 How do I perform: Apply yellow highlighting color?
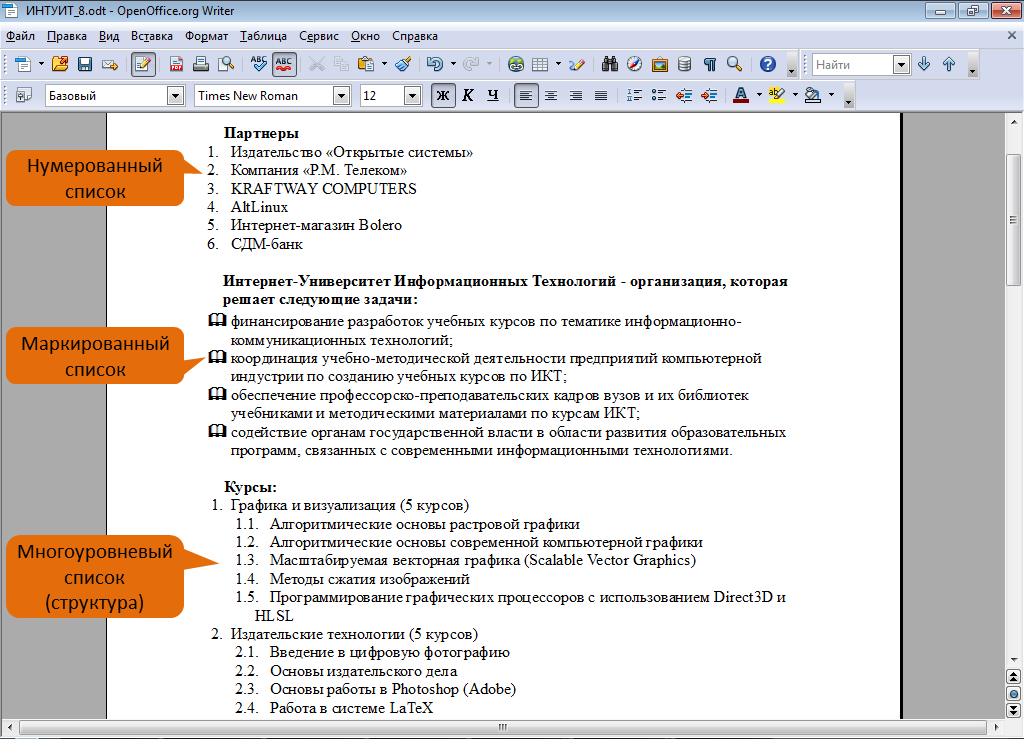tap(776, 95)
